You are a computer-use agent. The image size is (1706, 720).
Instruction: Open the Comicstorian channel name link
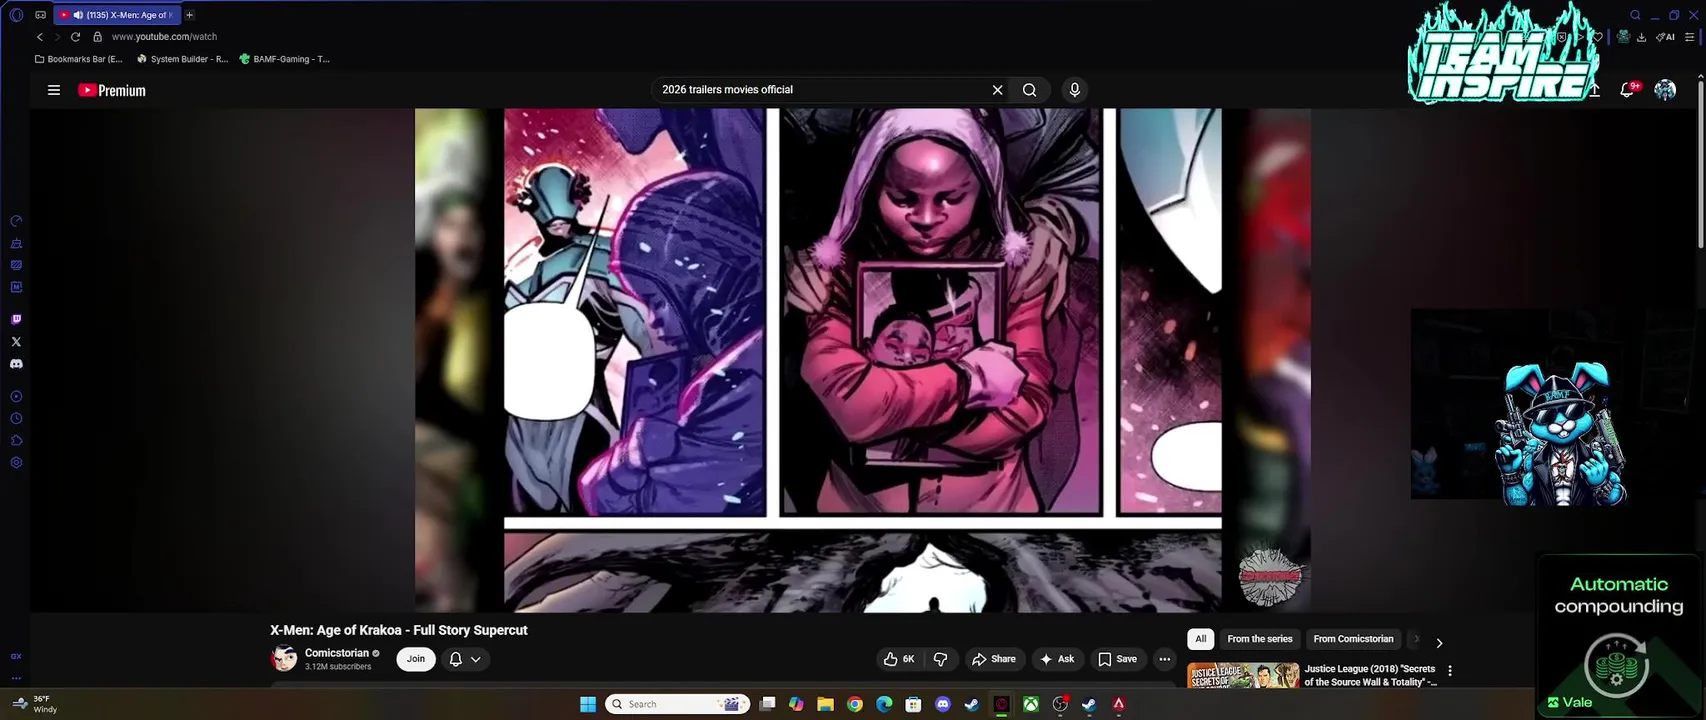(x=336, y=653)
